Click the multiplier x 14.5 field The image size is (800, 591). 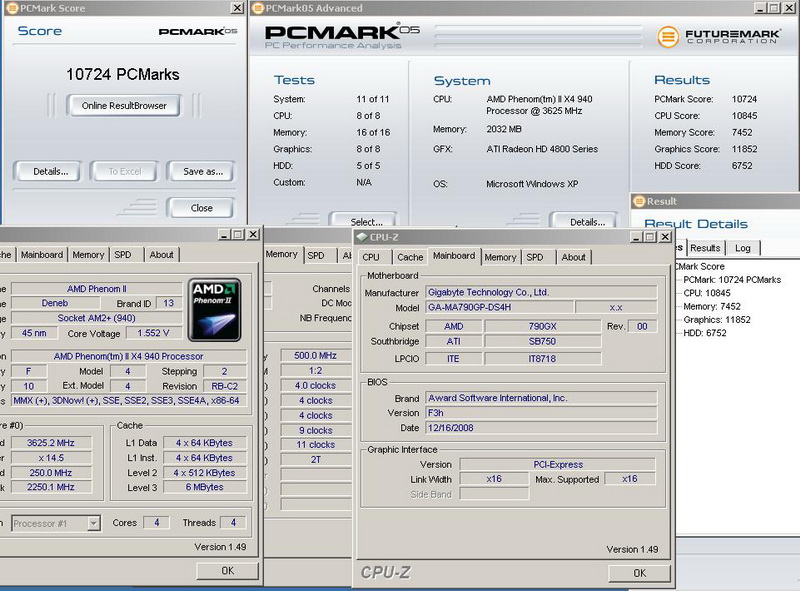51,458
